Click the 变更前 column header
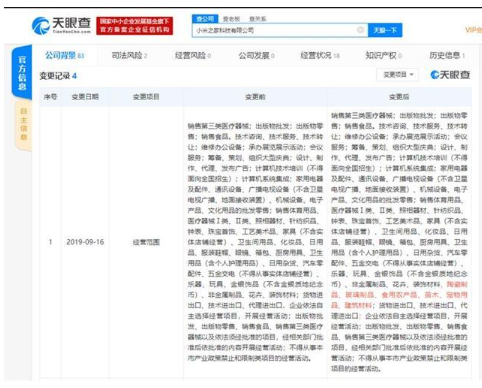This screenshot has height=388, width=482. 255,97
